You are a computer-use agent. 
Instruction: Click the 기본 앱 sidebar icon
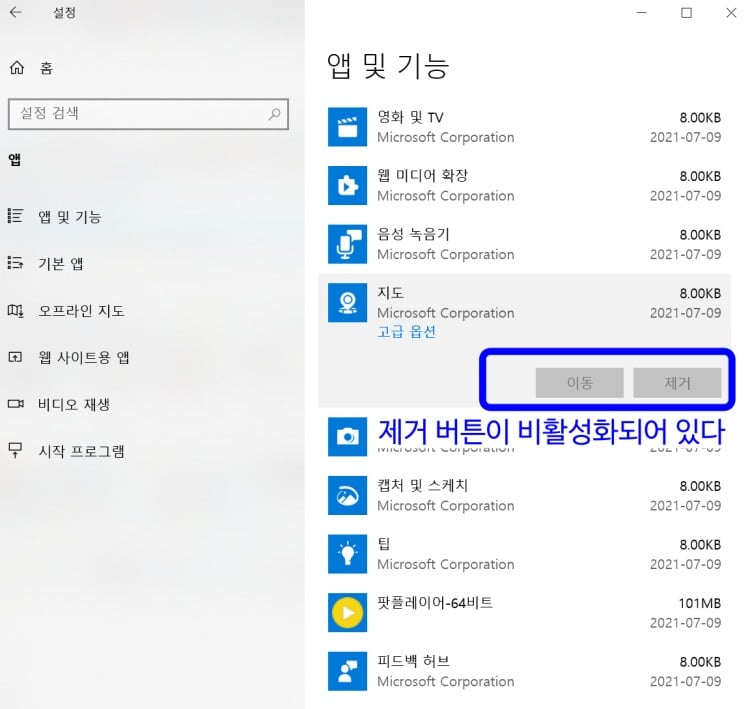15,263
